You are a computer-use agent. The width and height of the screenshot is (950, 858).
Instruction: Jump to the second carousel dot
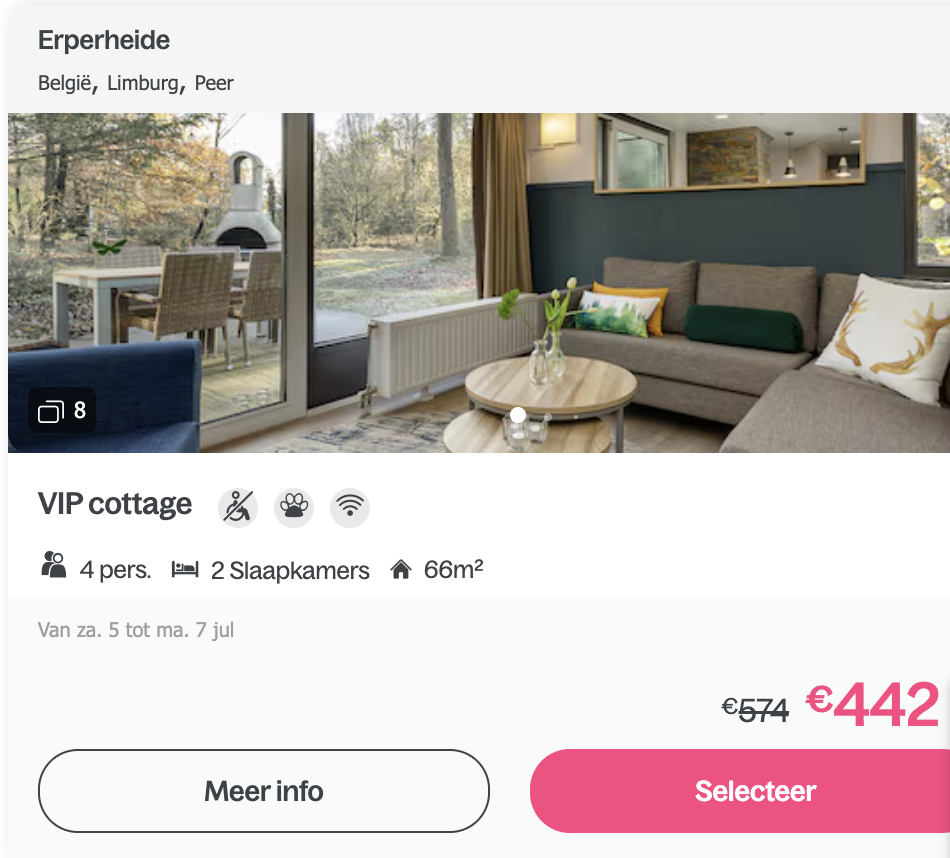coord(548,417)
